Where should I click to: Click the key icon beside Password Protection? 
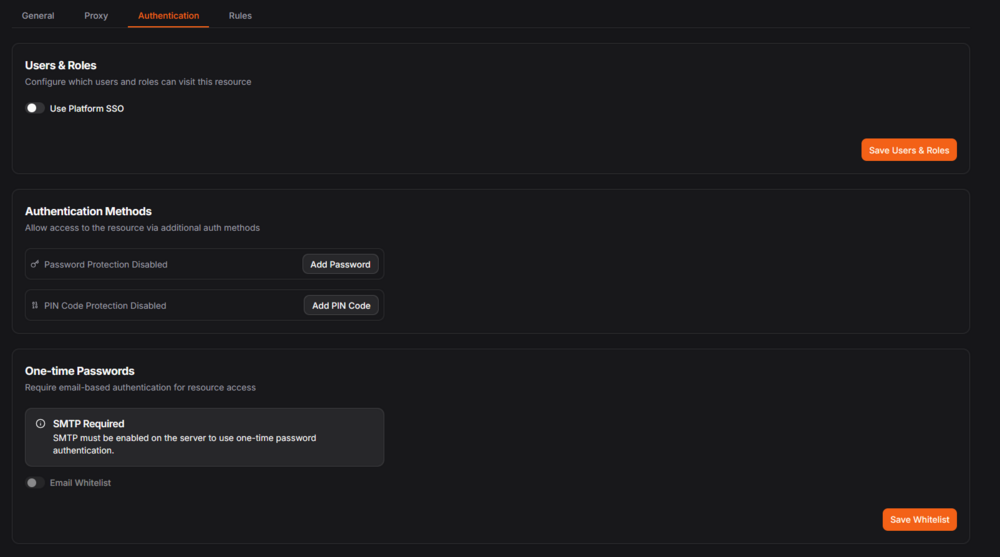click(x=35, y=264)
